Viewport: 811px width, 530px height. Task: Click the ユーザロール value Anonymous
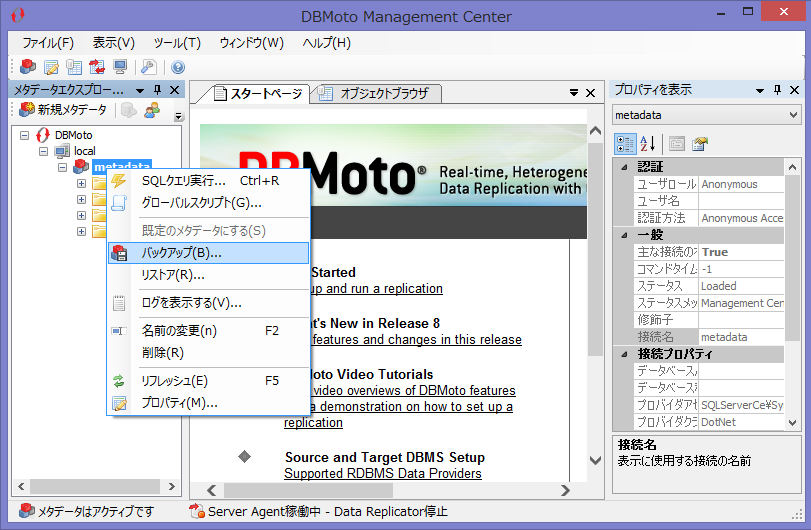click(x=742, y=184)
